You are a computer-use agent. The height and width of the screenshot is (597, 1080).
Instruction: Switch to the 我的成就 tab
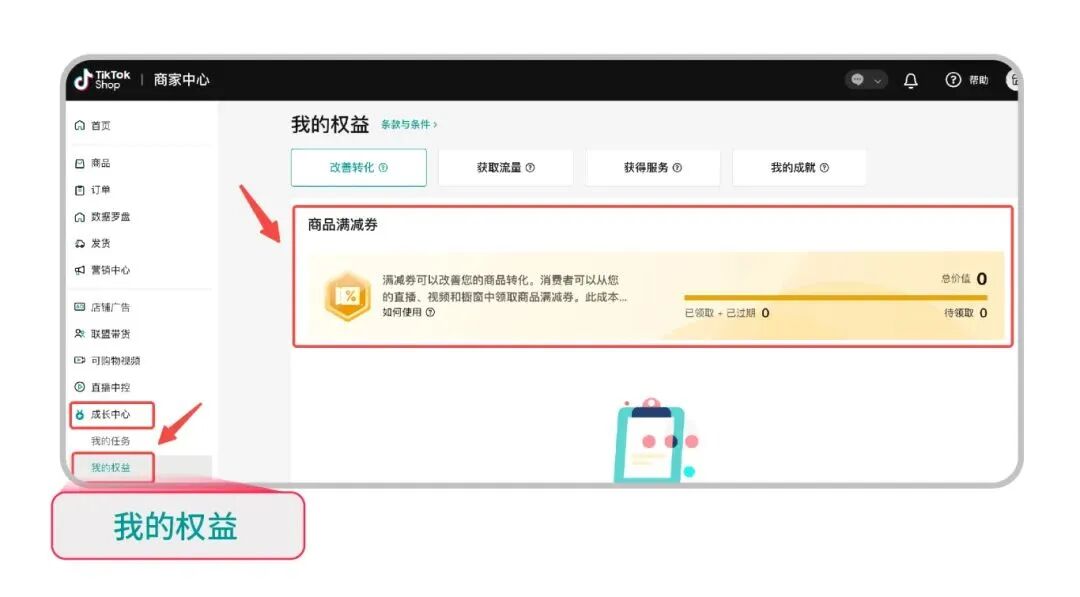click(x=800, y=167)
